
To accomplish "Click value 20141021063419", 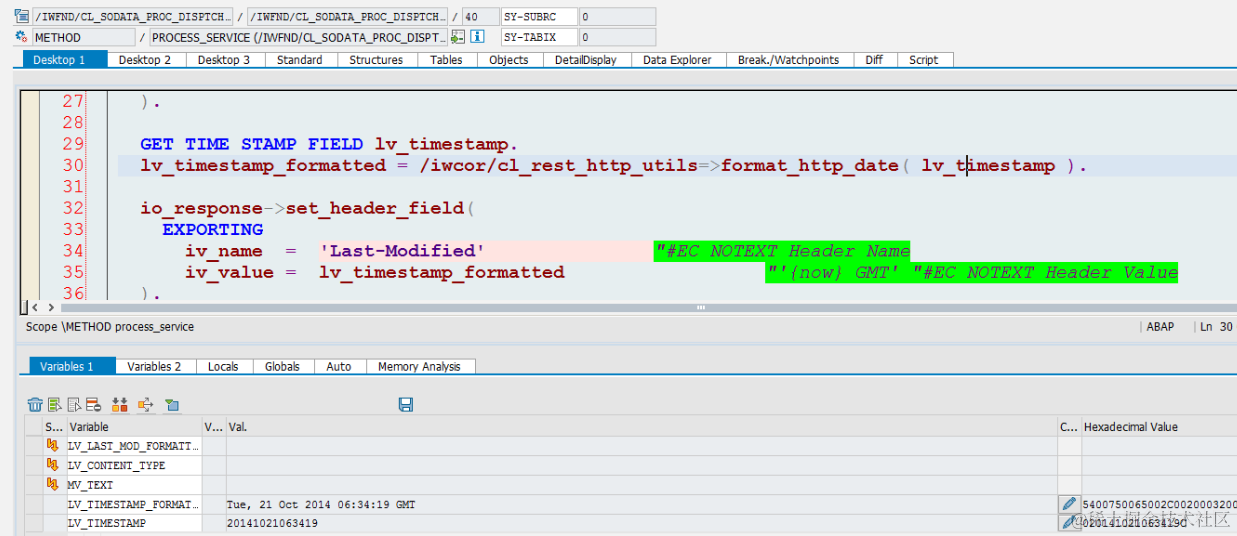I will coord(273,523).
